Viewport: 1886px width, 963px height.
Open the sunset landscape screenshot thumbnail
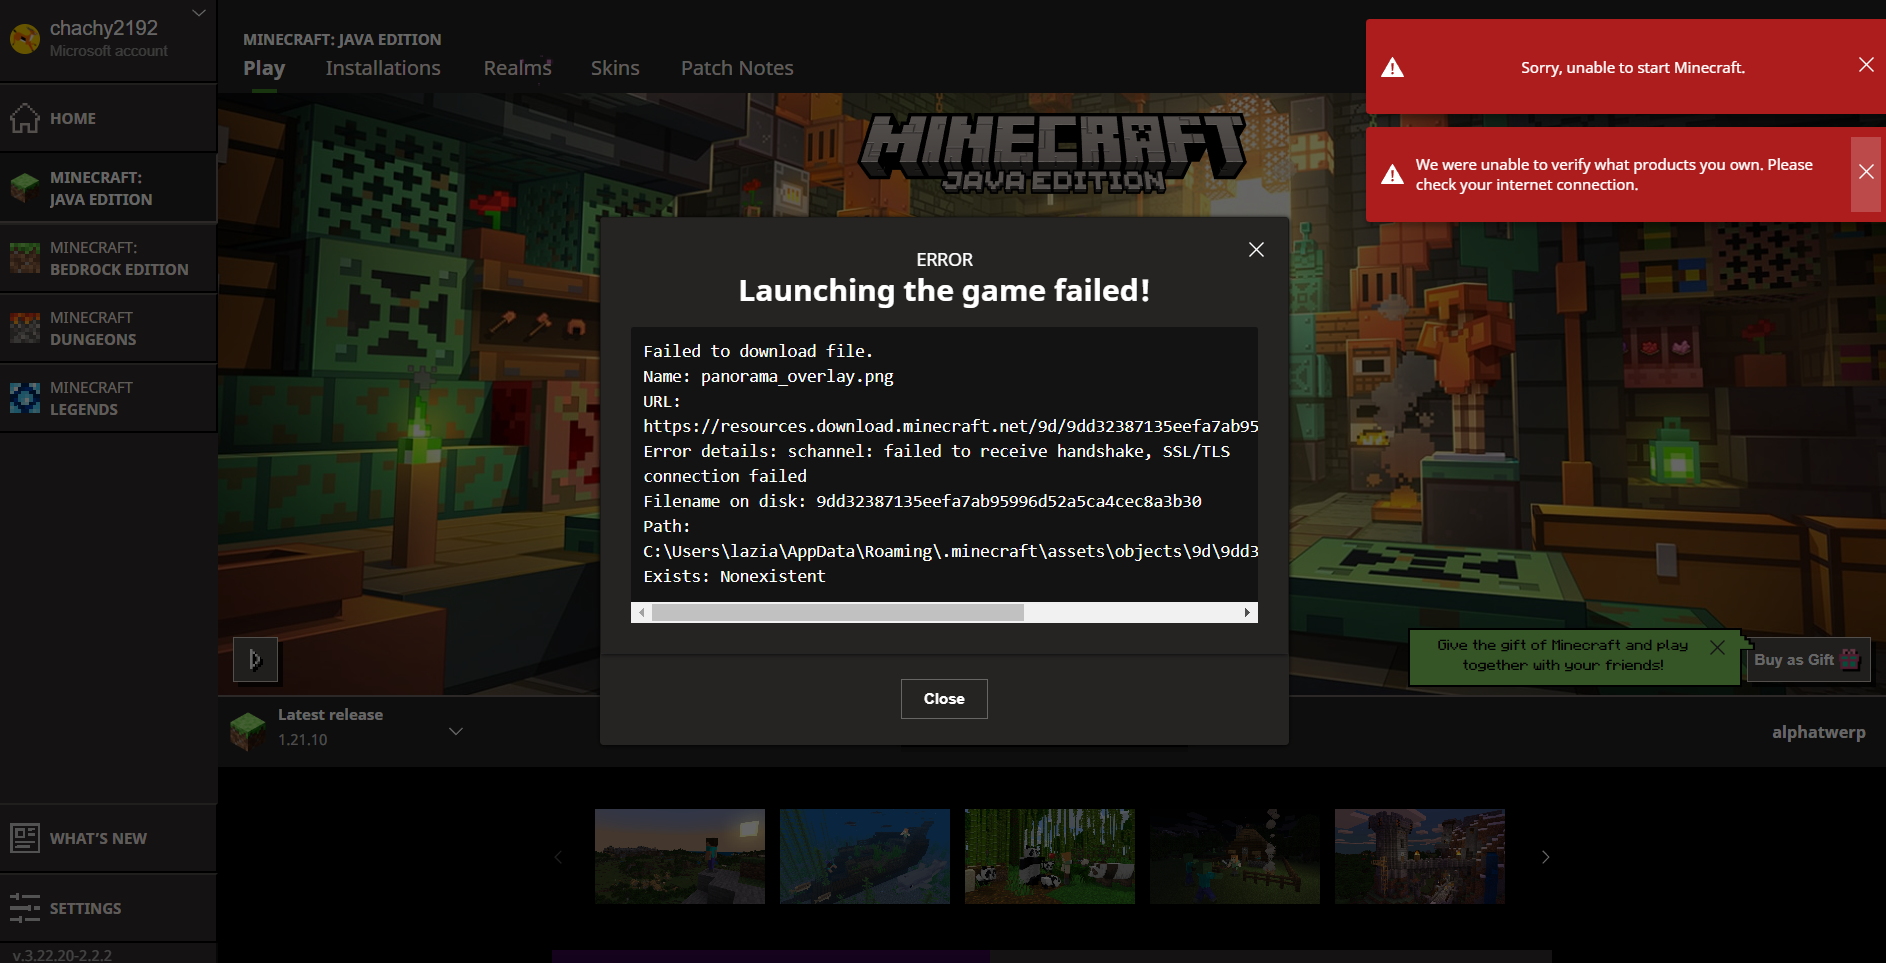coord(680,856)
